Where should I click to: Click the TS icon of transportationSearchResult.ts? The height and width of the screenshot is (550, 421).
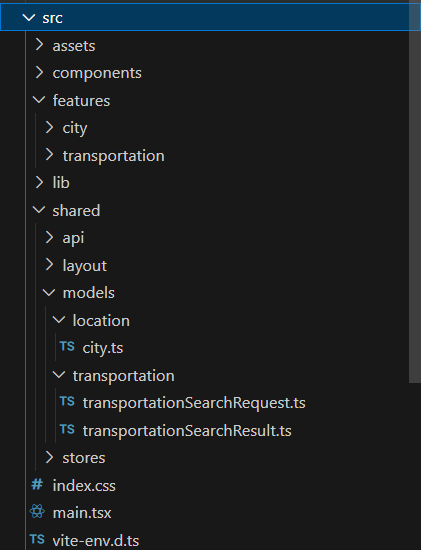(67, 429)
